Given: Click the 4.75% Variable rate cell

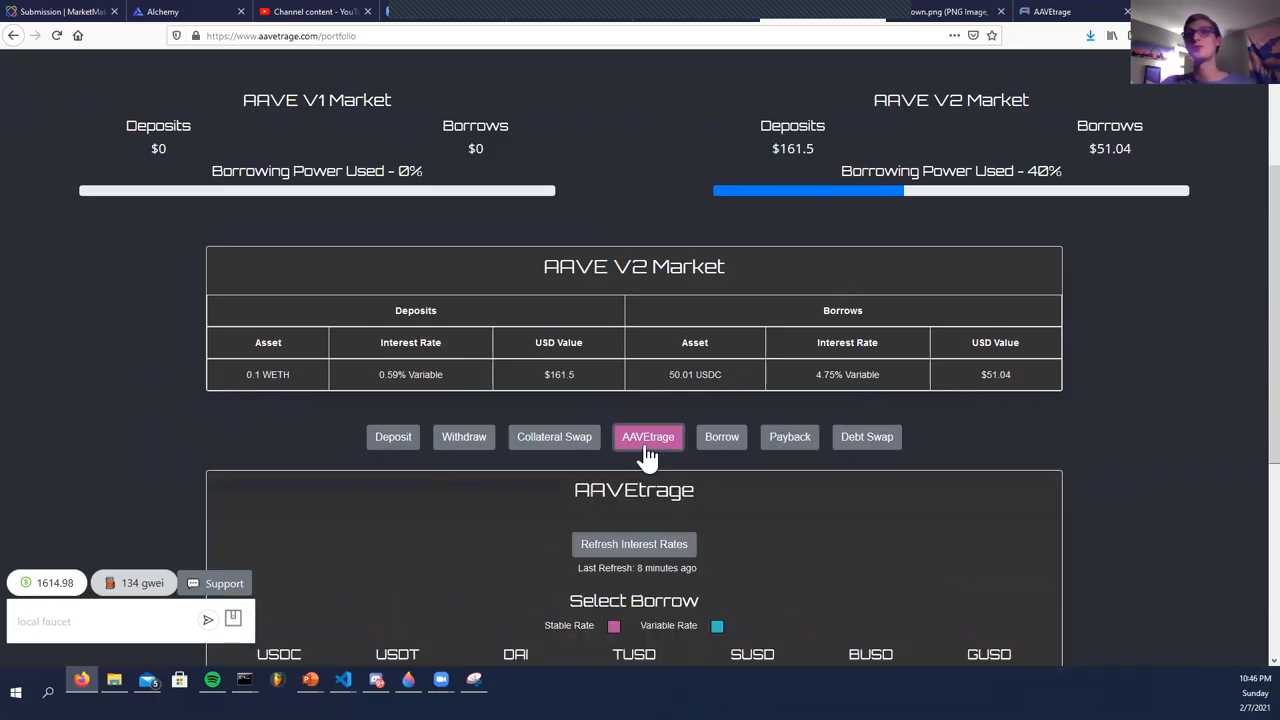Looking at the screenshot, I should coord(847,374).
